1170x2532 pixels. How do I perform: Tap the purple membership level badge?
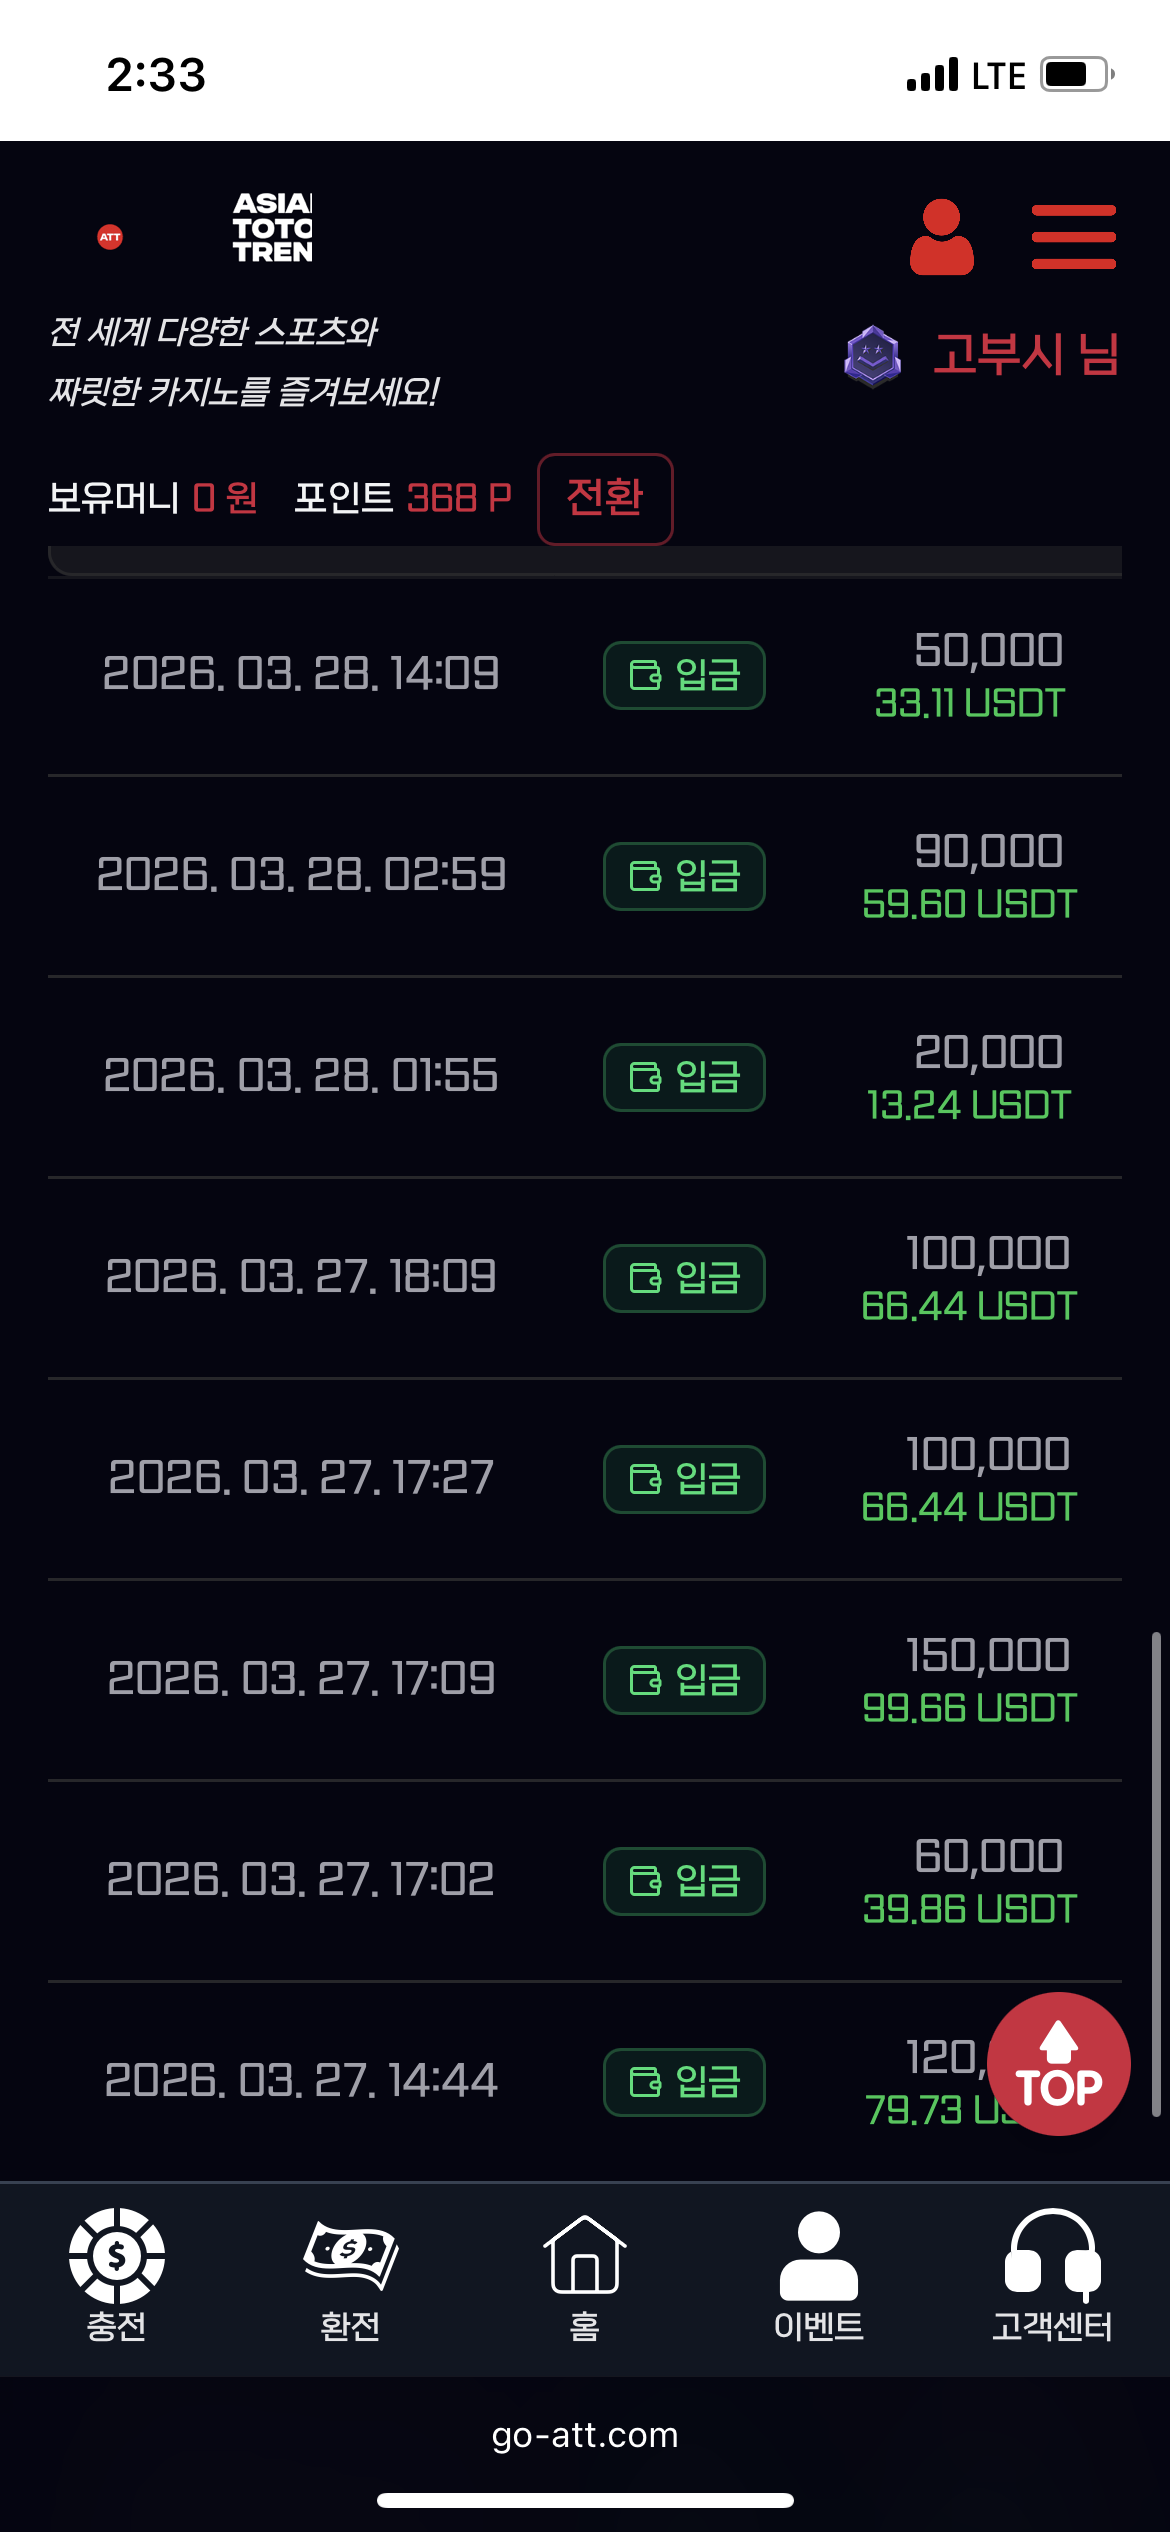point(872,356)
